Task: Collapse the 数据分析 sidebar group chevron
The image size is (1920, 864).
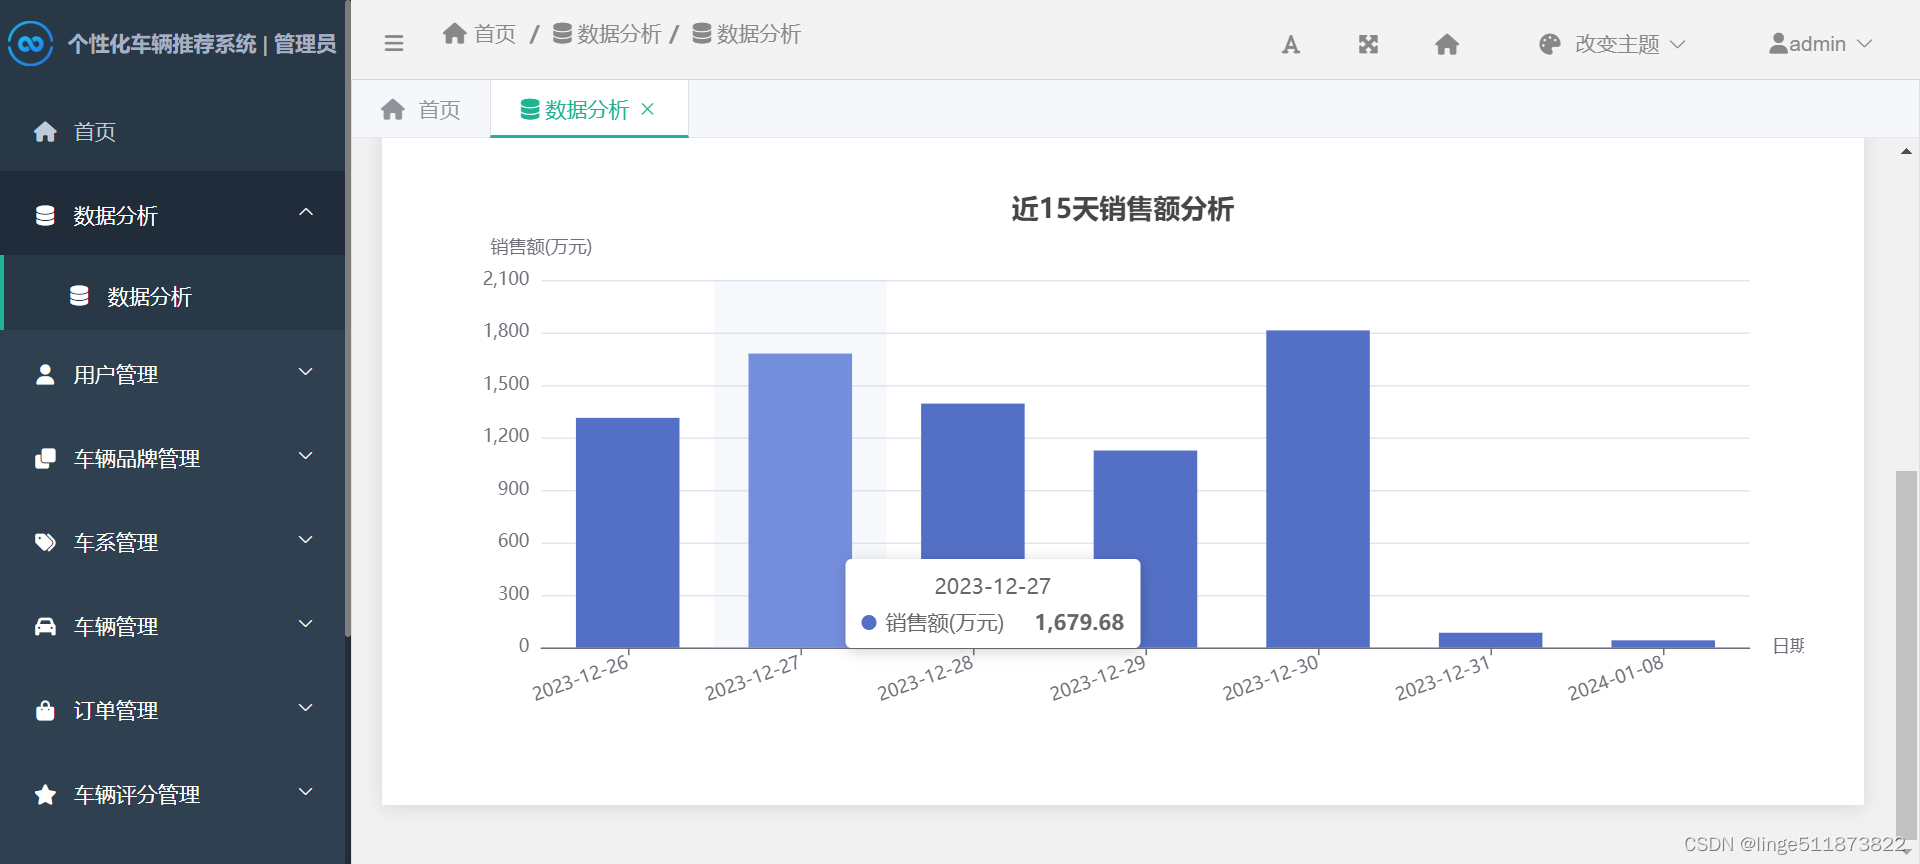Action: (306, 212)
